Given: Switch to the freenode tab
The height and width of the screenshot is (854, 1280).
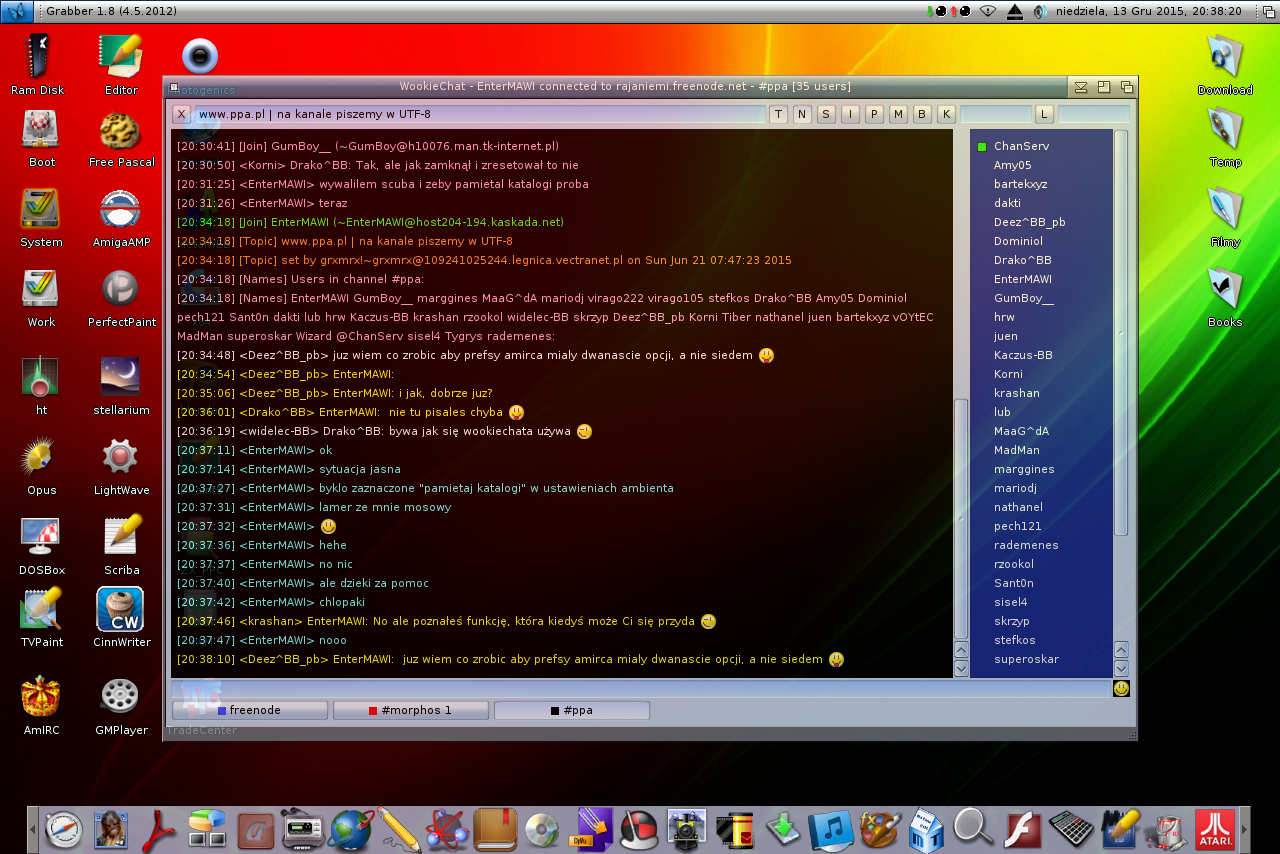Looking at the screenshot, I should click(250, 710).
